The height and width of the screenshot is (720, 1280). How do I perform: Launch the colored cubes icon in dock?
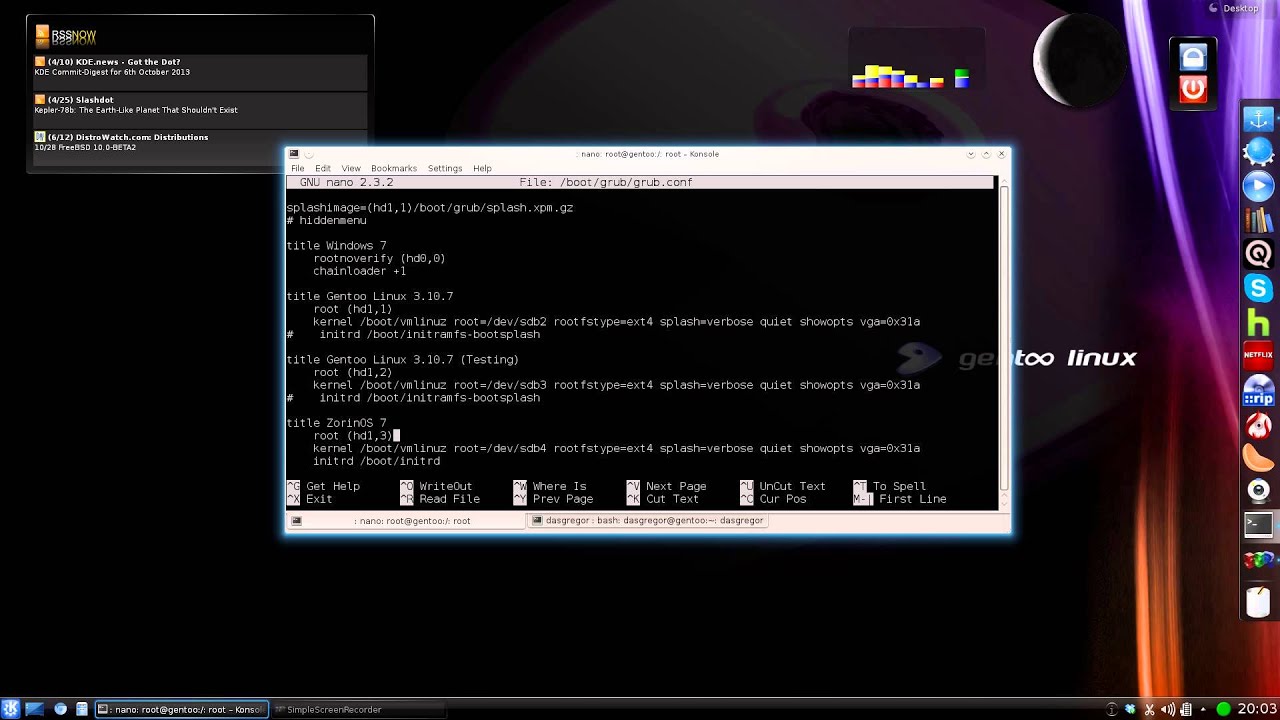pos(1259,559)
